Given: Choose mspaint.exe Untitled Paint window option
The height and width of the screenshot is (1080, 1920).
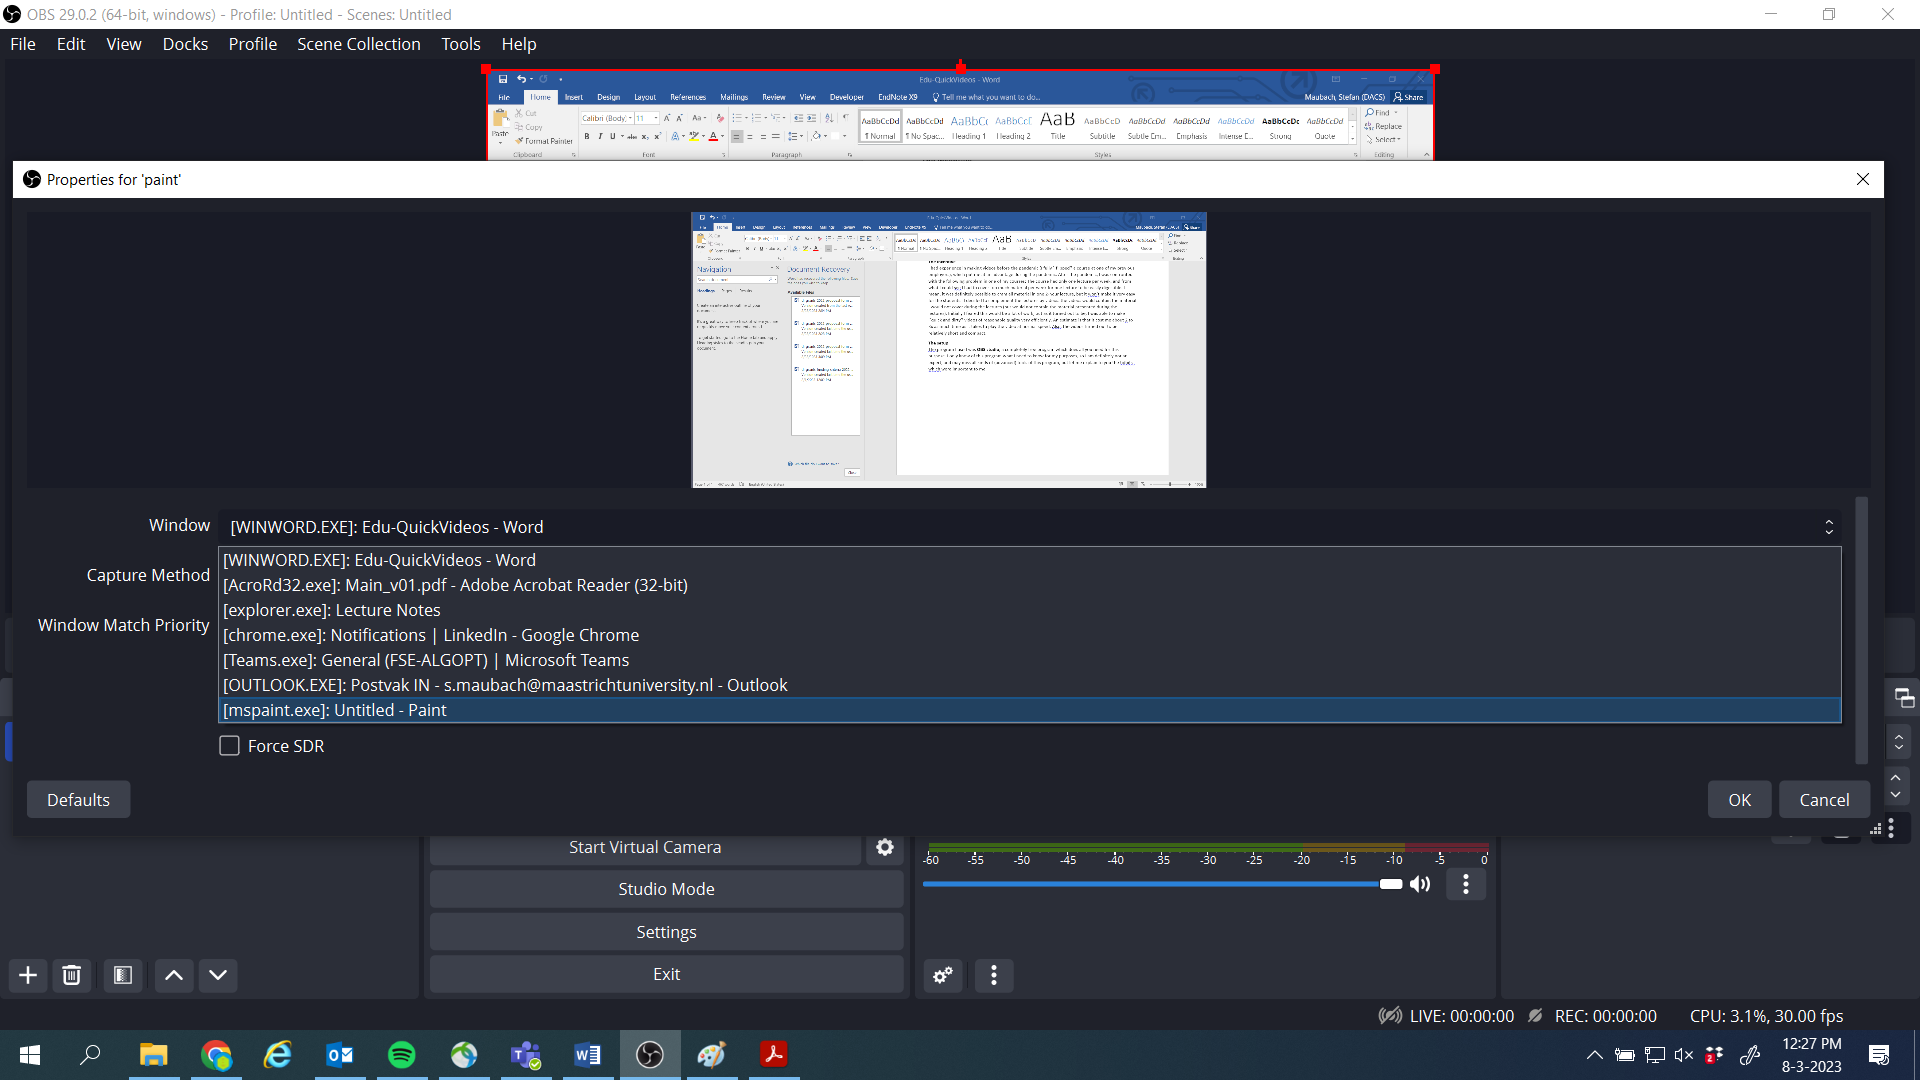Looking at the screenshot, I should [1029, 710].
